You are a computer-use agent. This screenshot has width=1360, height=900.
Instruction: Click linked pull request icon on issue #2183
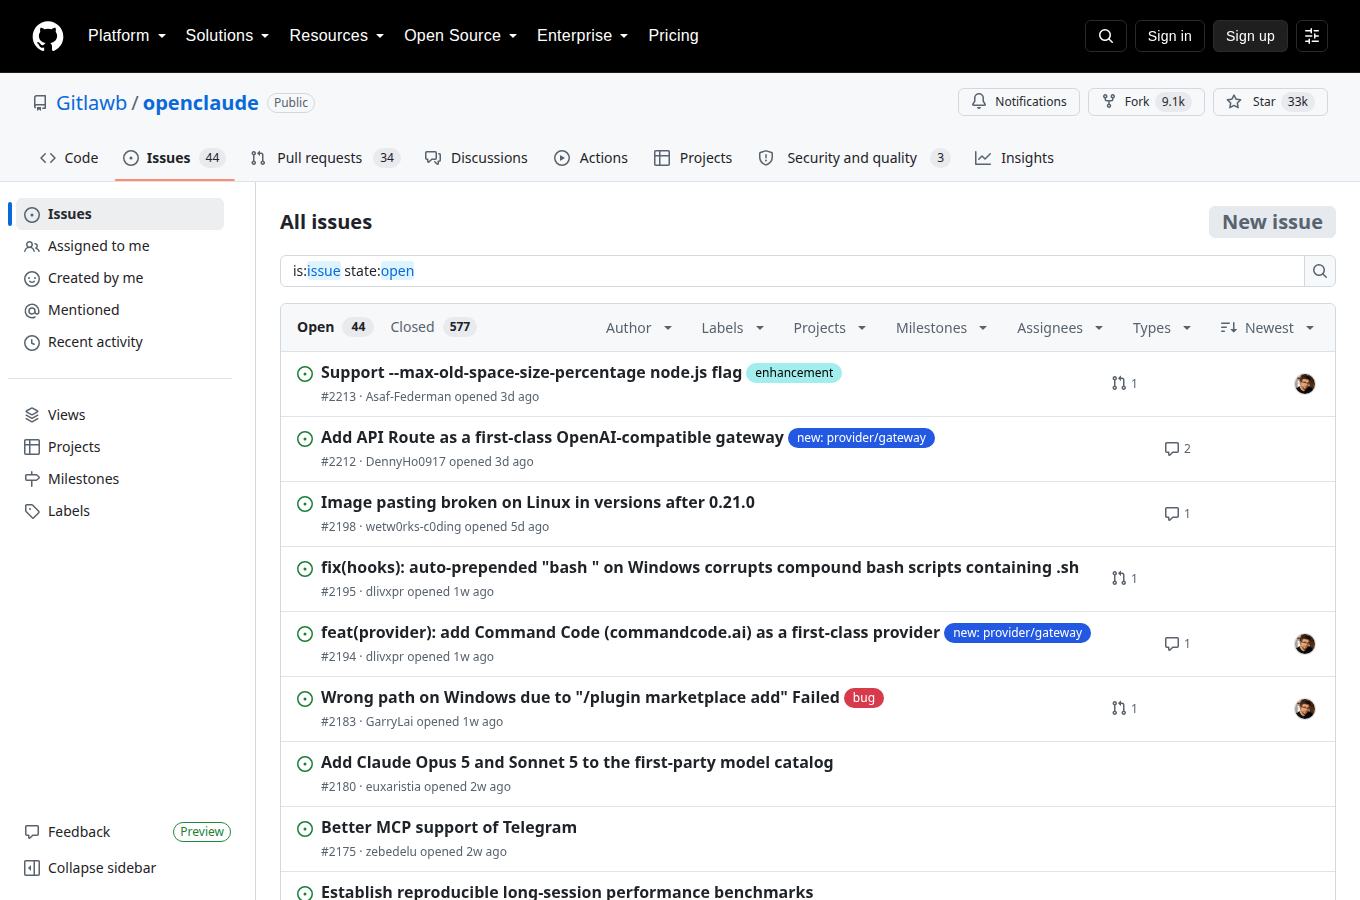pos(1119,708)
